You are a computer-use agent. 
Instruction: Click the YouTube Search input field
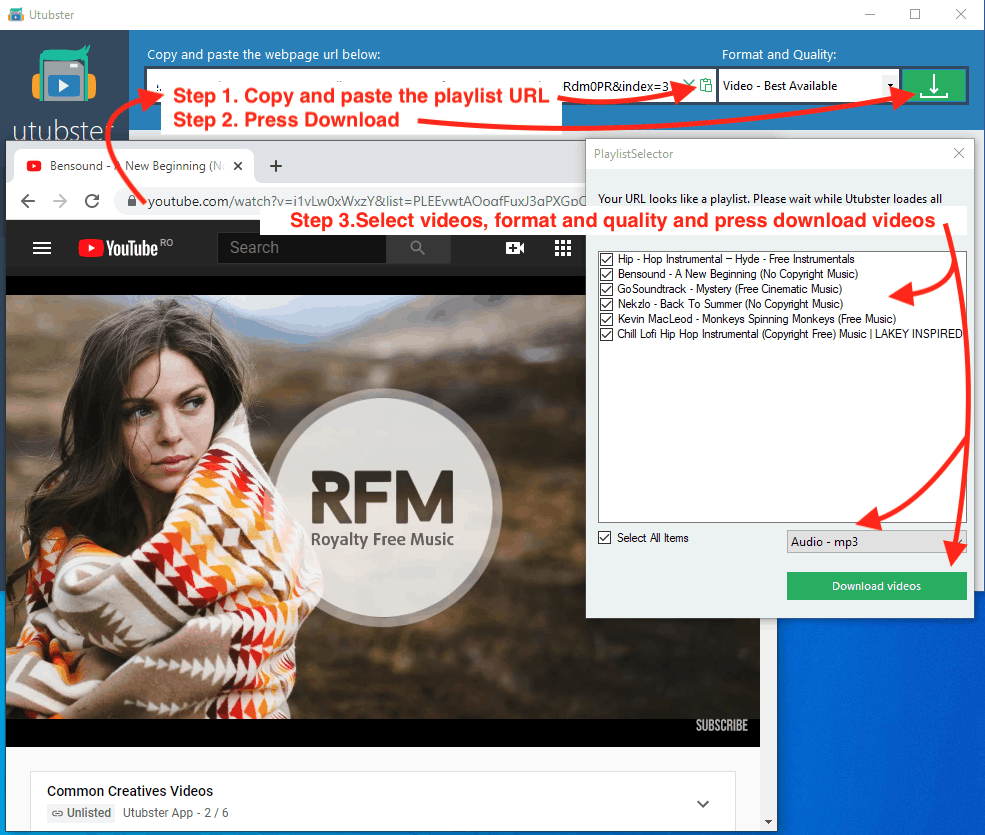[302, 248]
